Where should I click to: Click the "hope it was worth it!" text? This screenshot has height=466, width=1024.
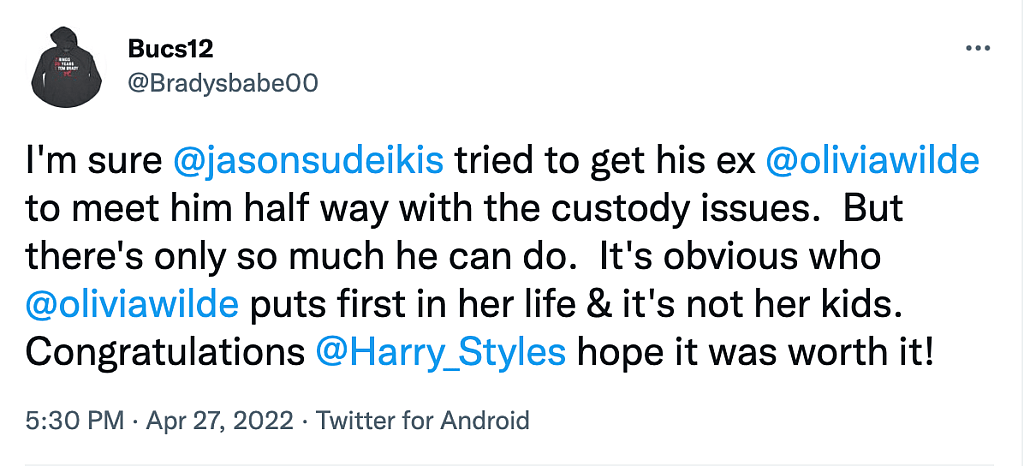[x=755, y=352]
